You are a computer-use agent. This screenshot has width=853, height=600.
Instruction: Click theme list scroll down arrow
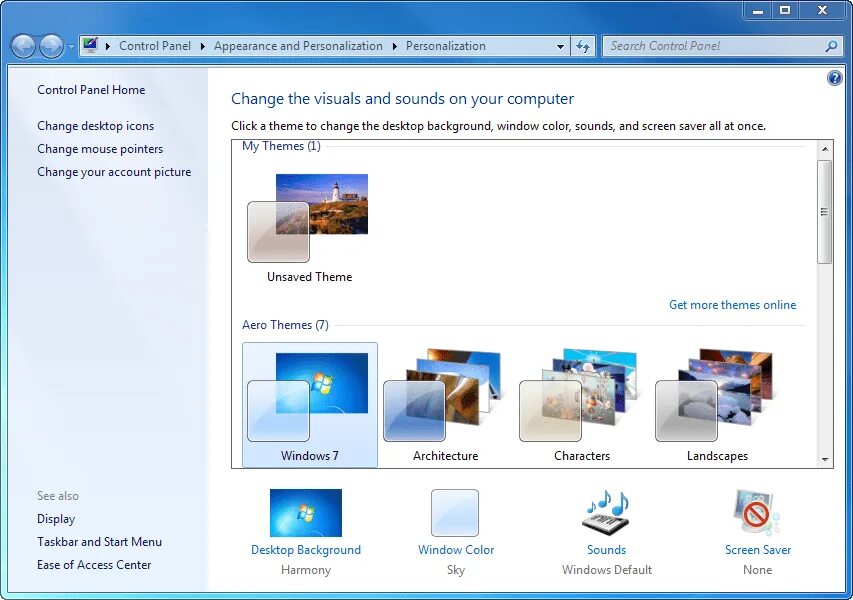coord(825,460)
